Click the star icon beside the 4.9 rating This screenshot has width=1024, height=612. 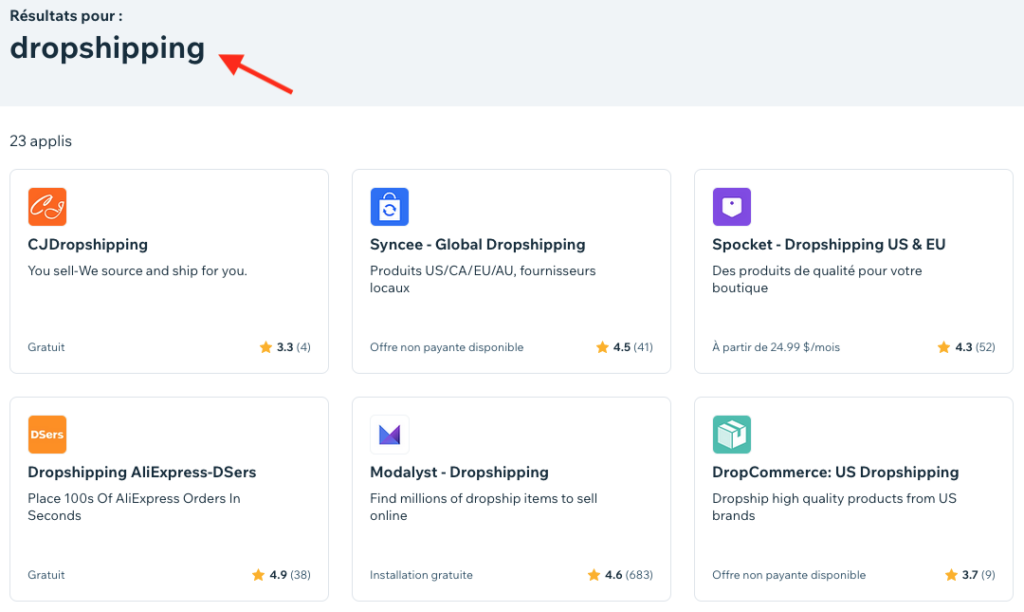[259, 575]
